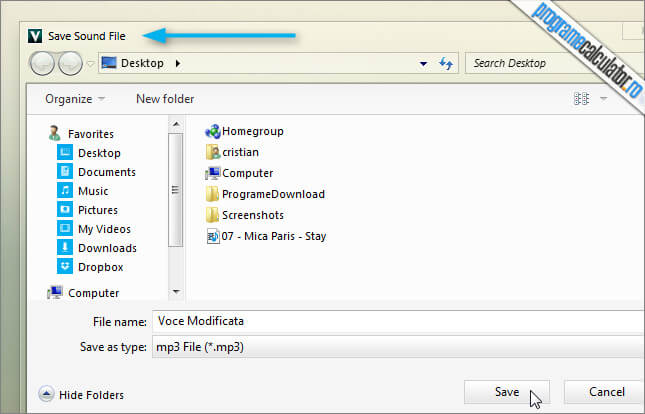Click the Save button
The height and width of the screenshot is (414, 645).
(x=507, y=392)
